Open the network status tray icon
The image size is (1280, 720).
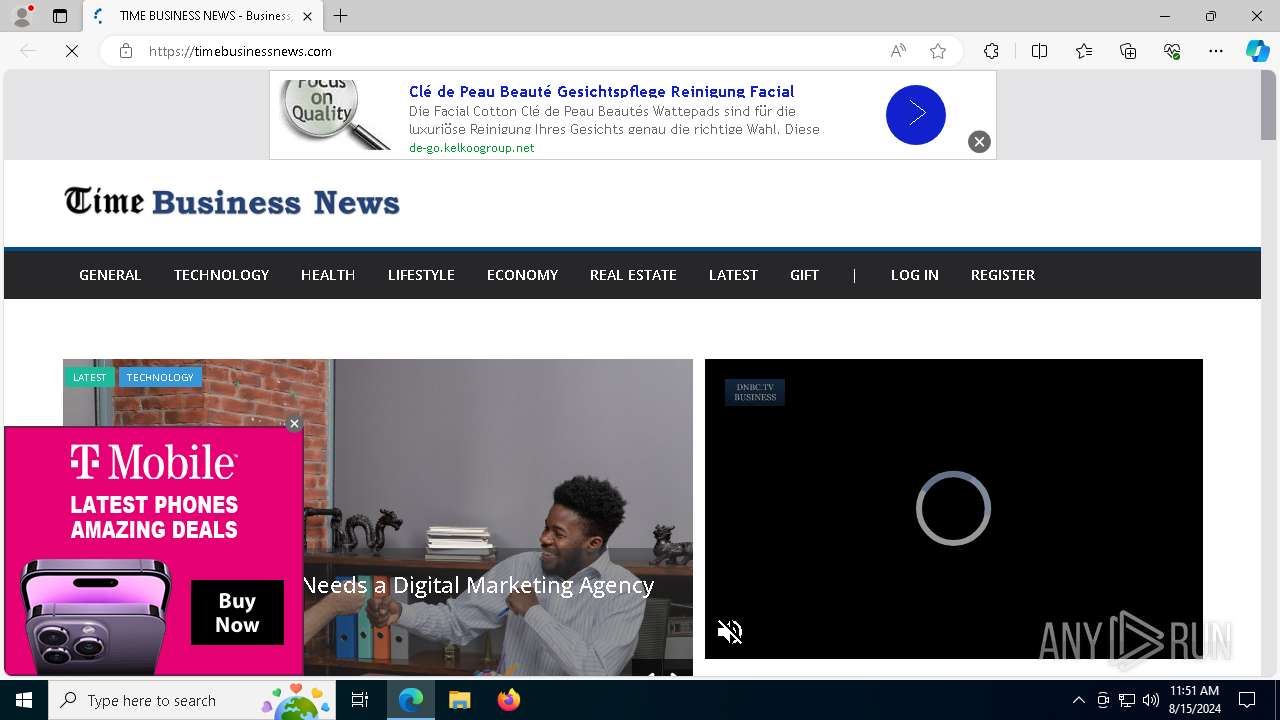tap(1127, 700)
